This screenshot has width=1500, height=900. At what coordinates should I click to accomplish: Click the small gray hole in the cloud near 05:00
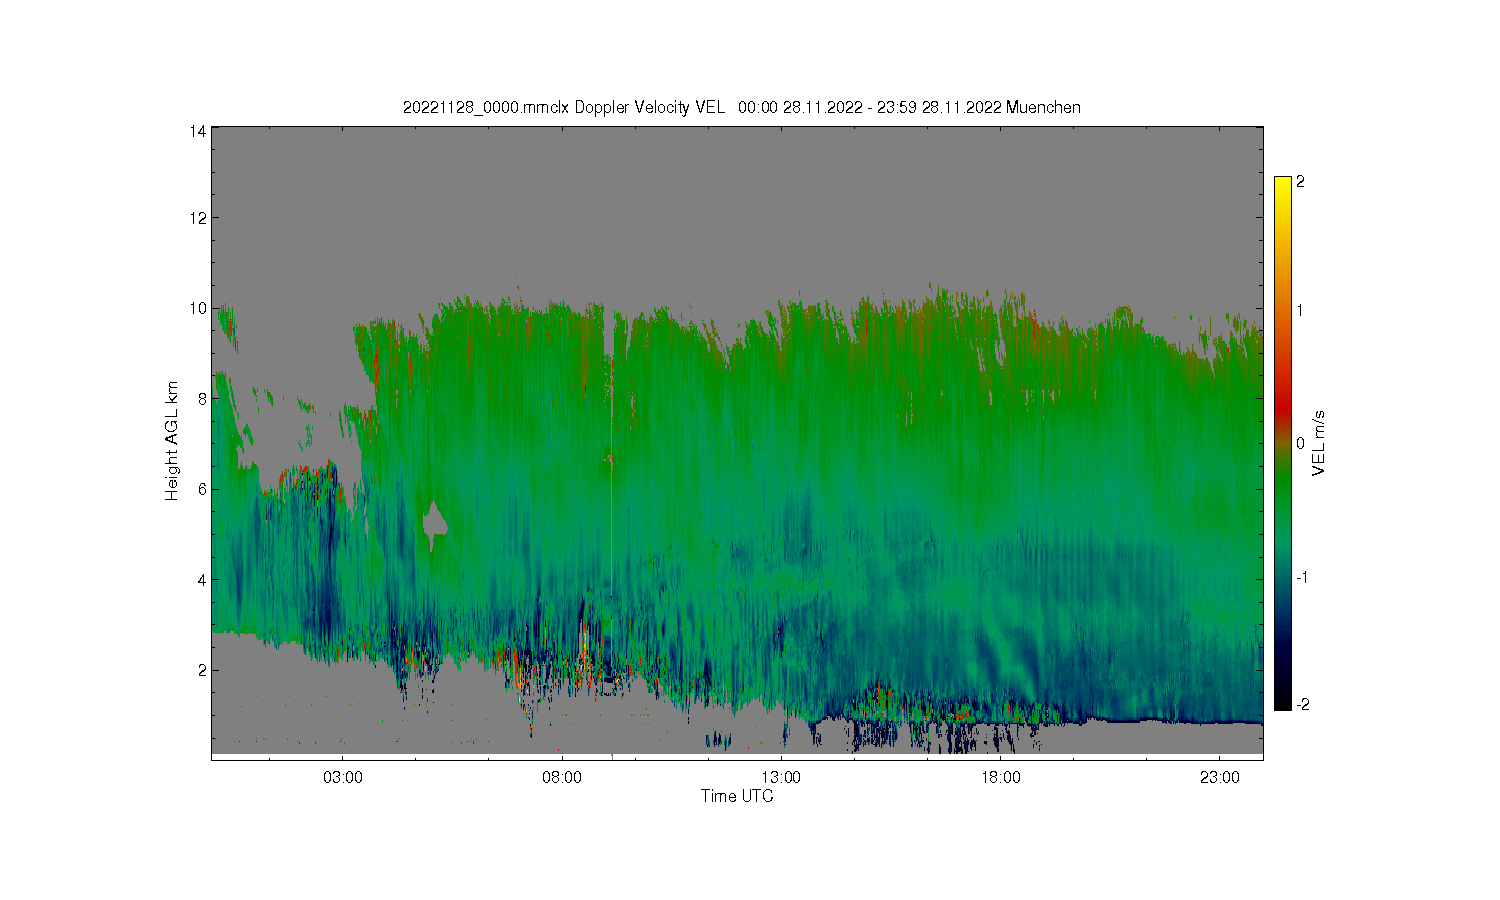[434, 523]
